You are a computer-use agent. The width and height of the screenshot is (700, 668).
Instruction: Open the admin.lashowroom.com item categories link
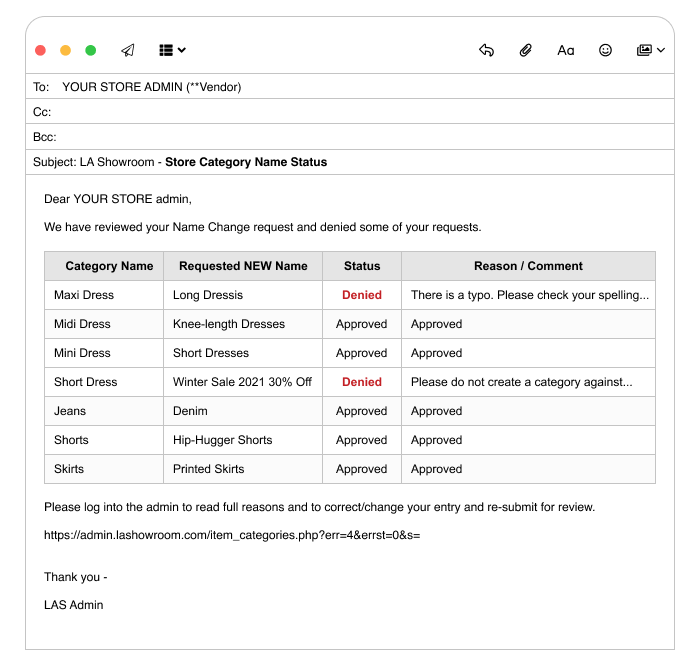tap(231, 535)
